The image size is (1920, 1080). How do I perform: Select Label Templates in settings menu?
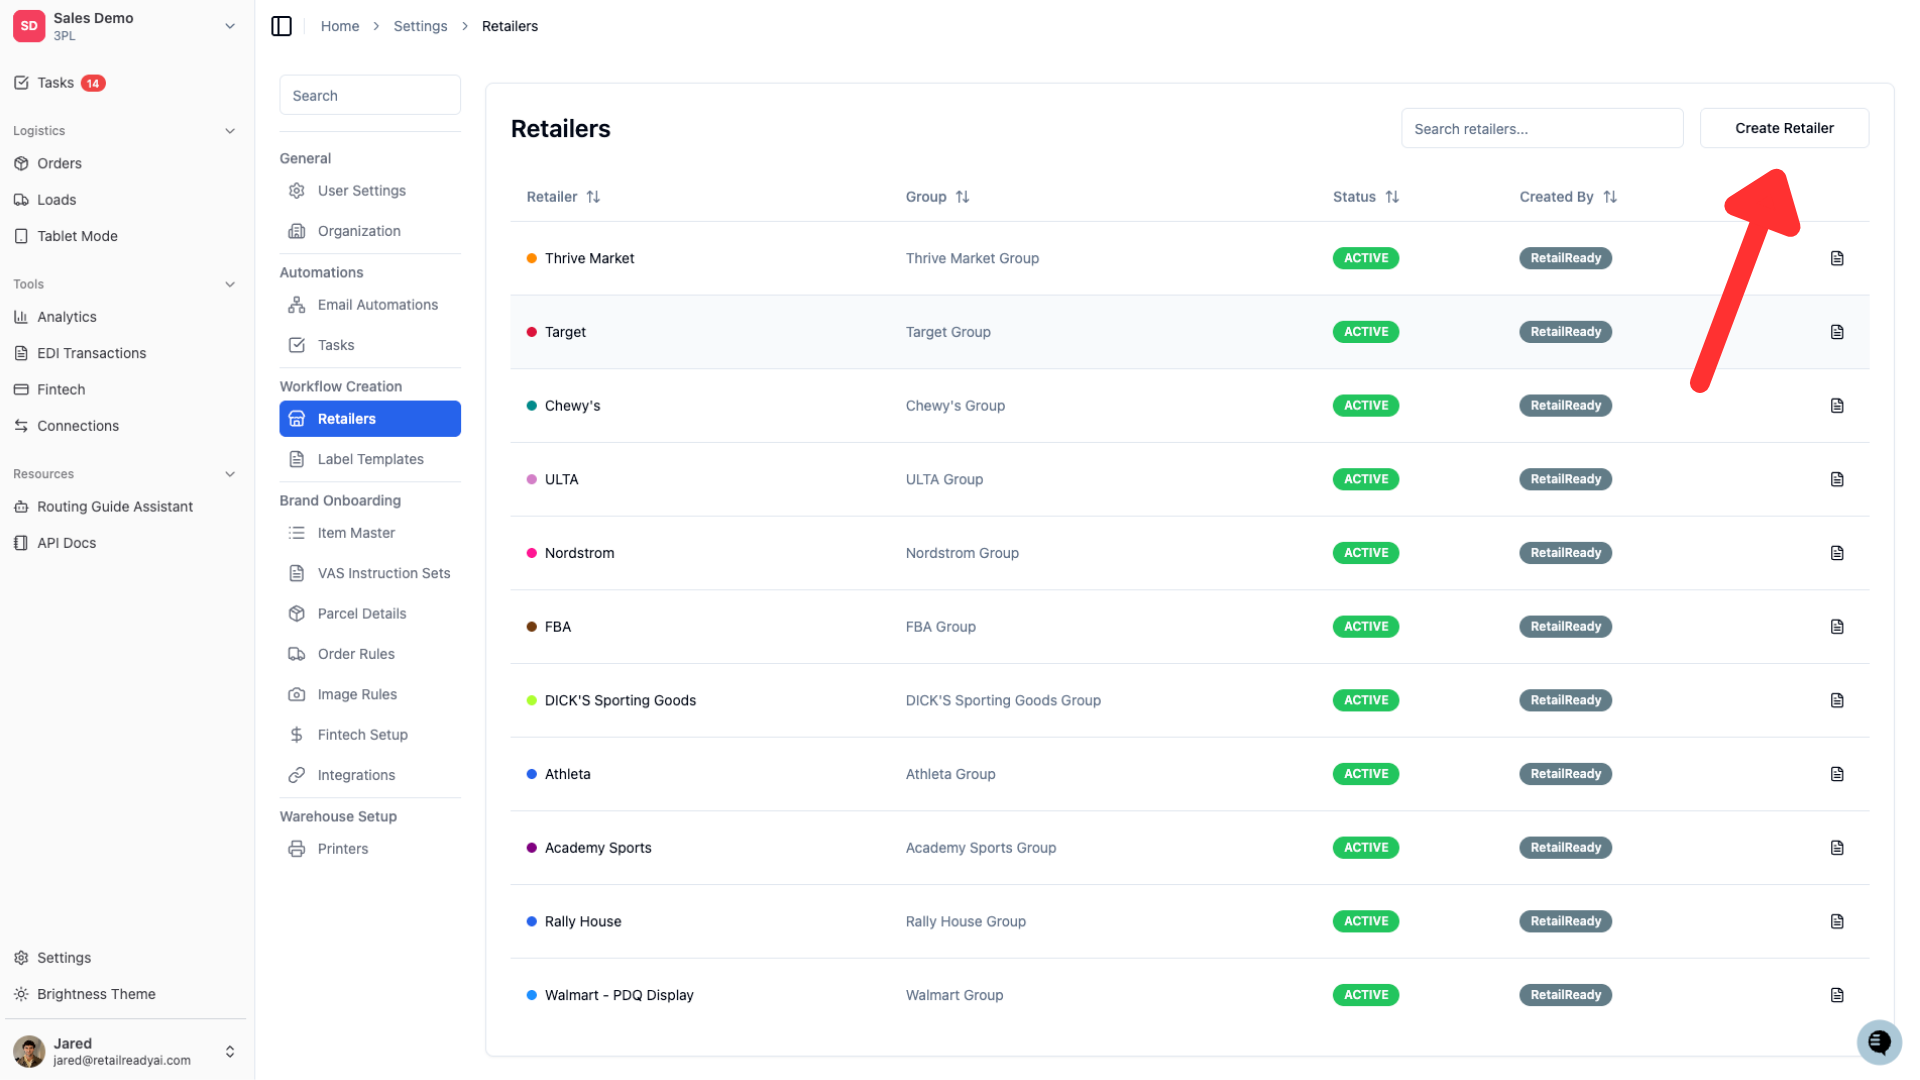tap(370, 459)
